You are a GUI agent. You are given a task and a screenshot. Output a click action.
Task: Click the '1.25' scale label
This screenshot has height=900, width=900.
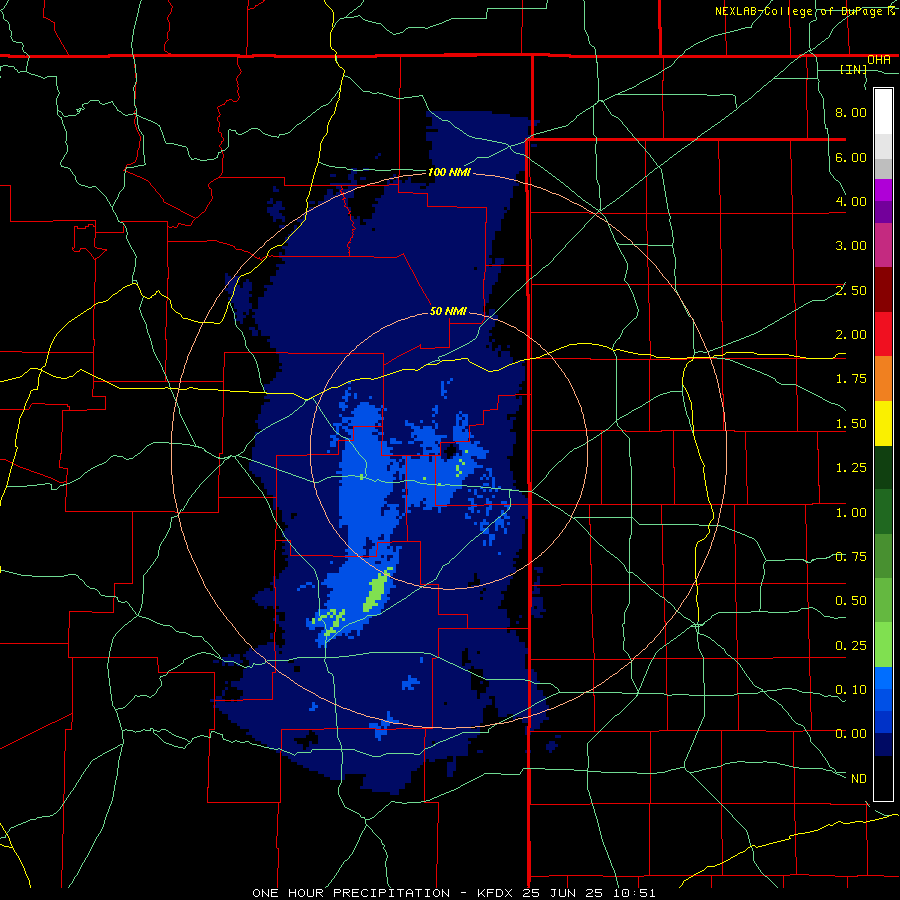point(851,468)
